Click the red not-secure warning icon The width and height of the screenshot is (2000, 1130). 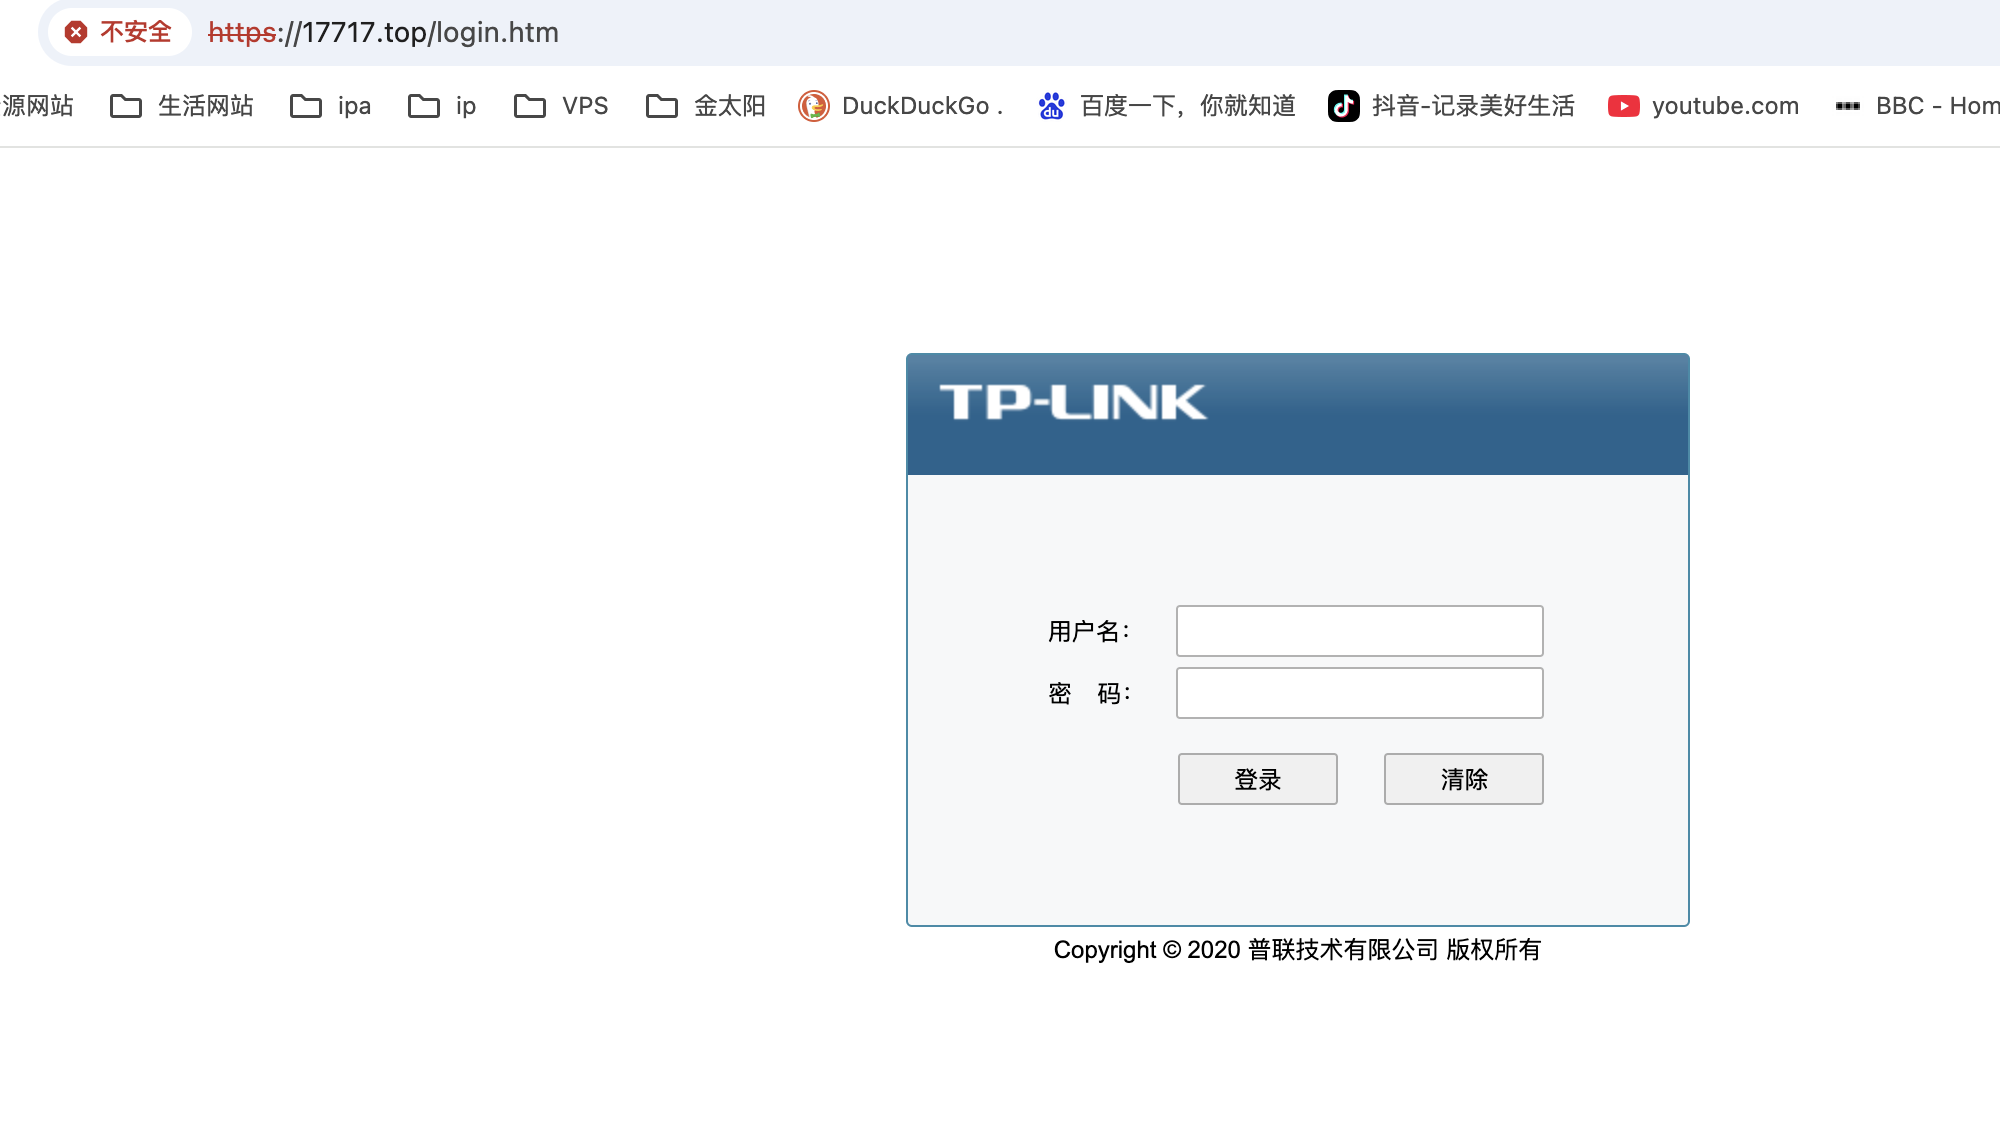pos(76,32)
